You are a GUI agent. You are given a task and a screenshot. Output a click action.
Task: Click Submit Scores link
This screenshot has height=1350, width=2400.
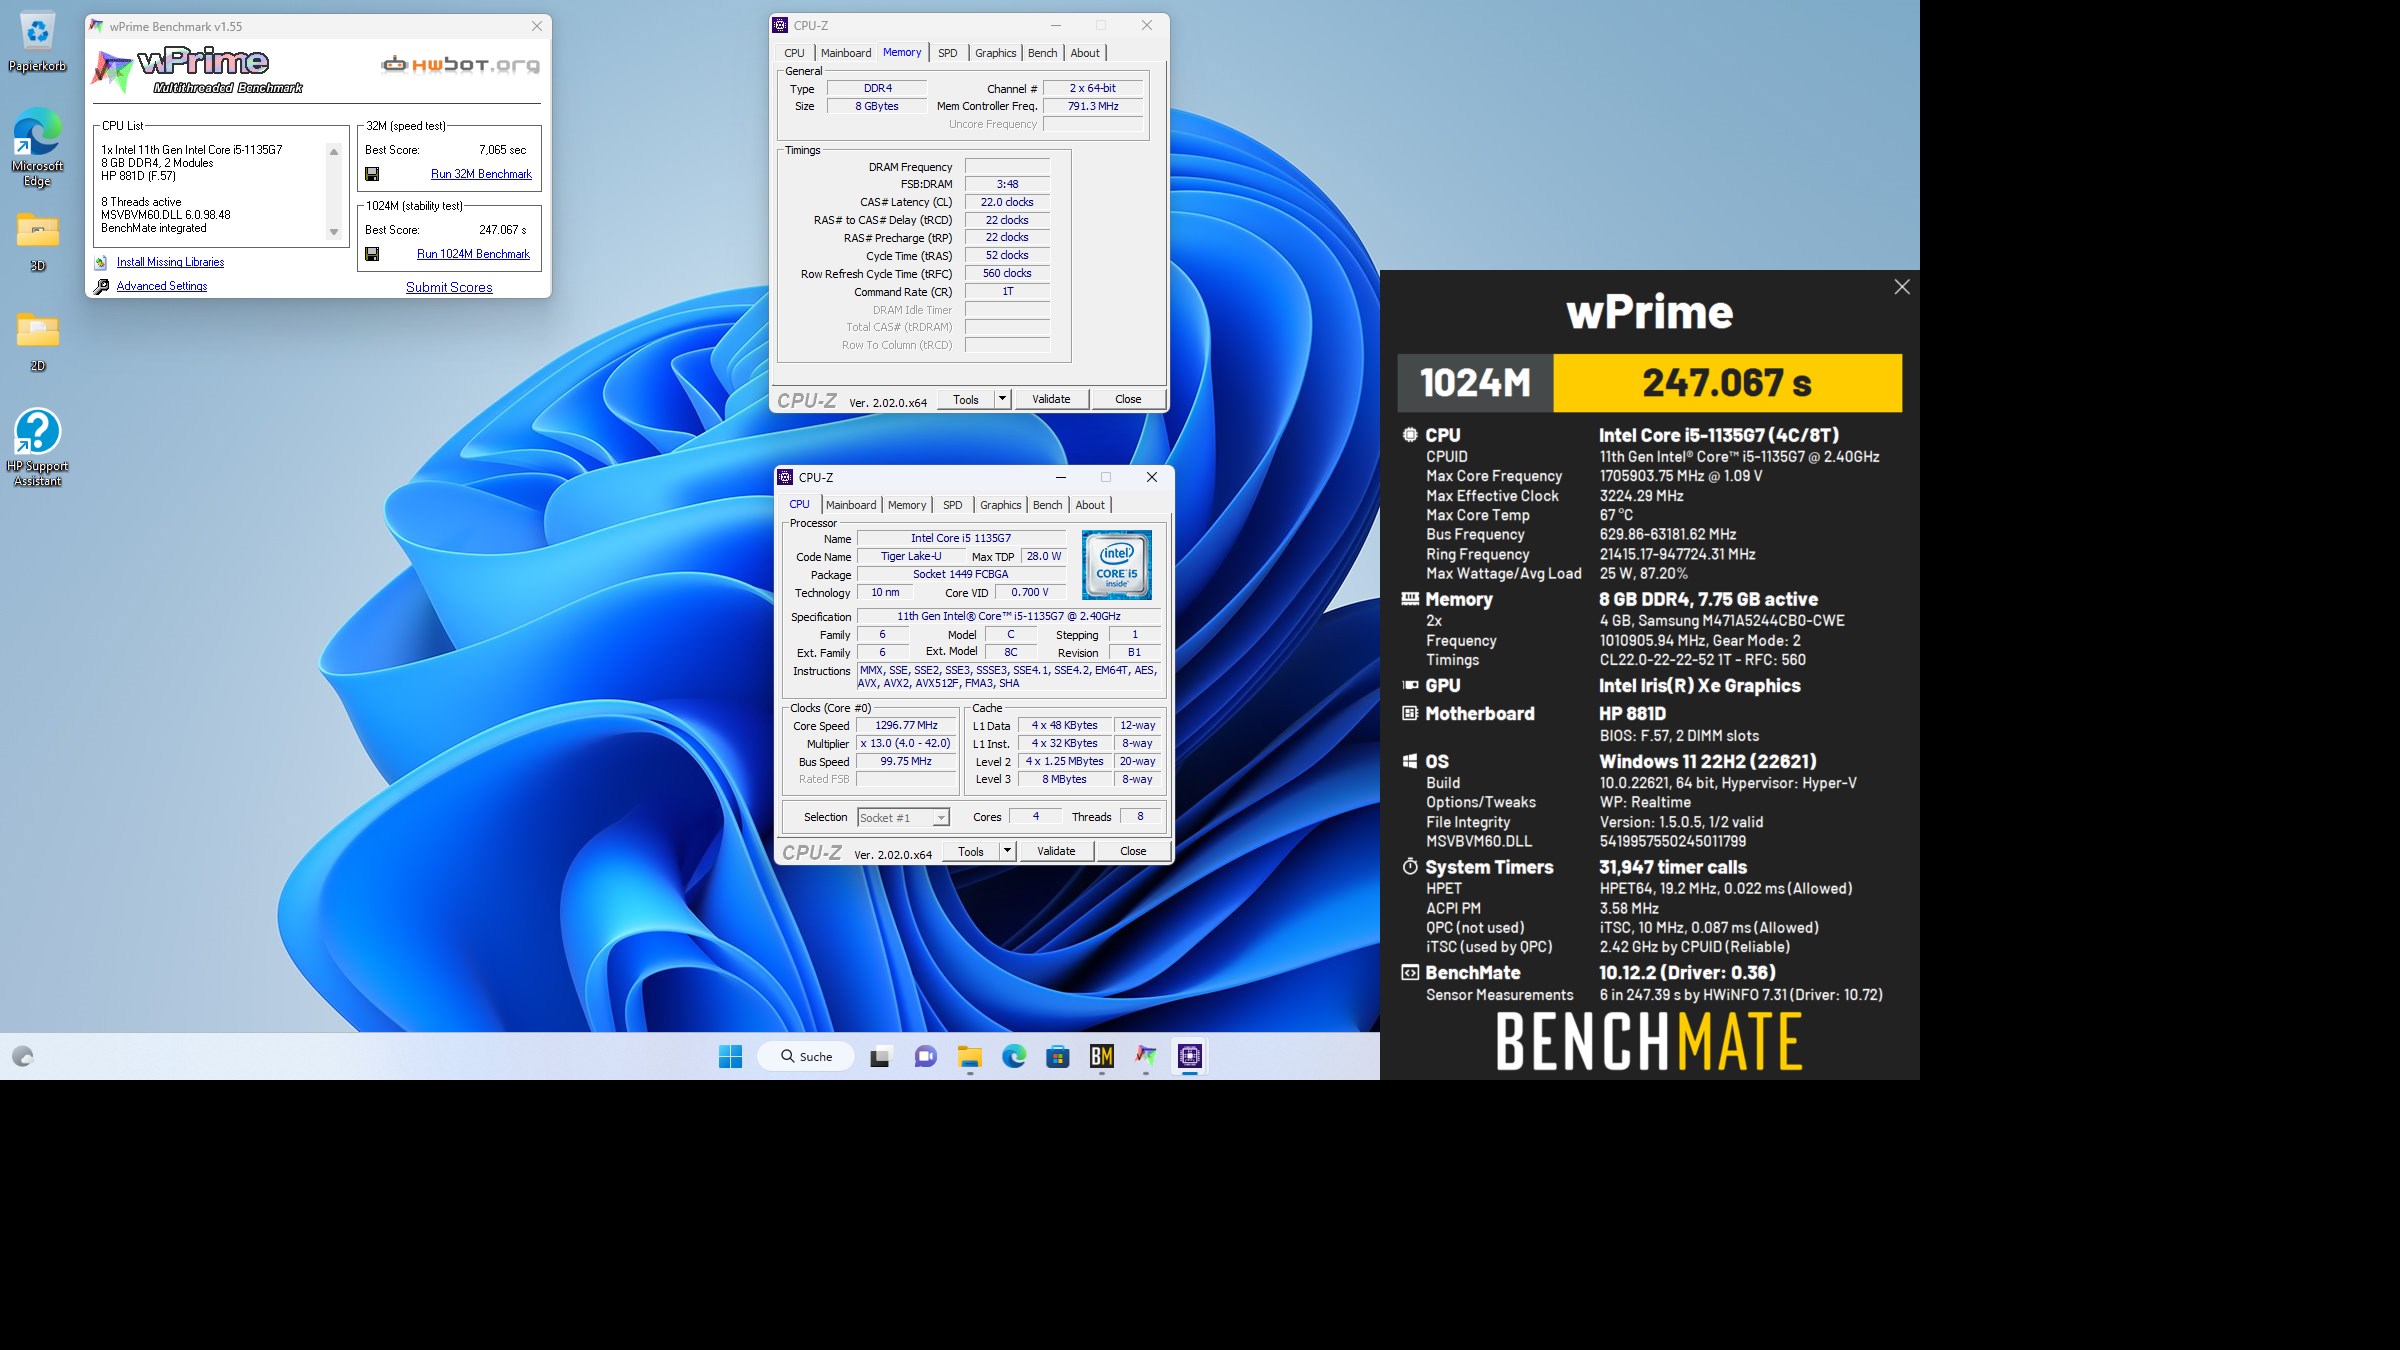pos(449,287)
